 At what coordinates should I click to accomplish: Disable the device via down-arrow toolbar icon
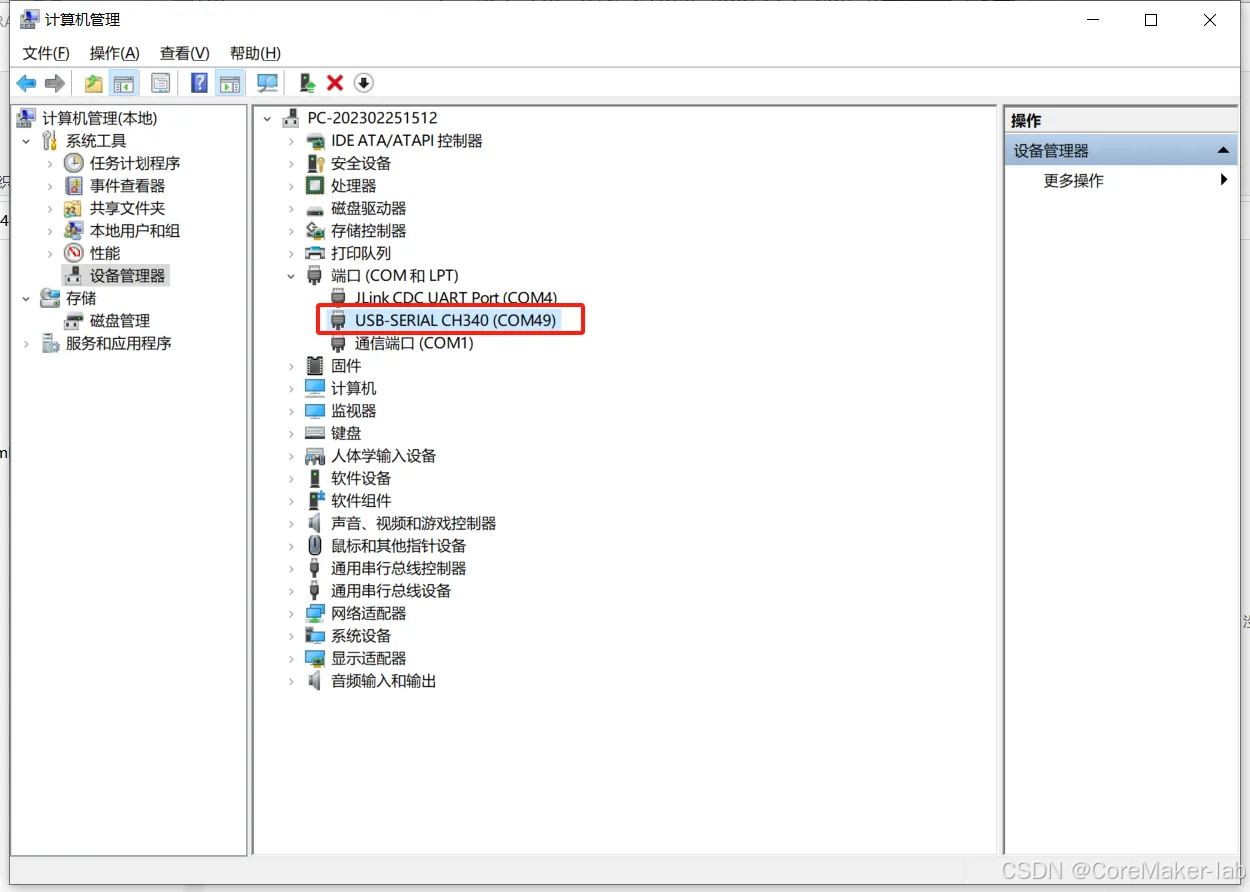363,83
